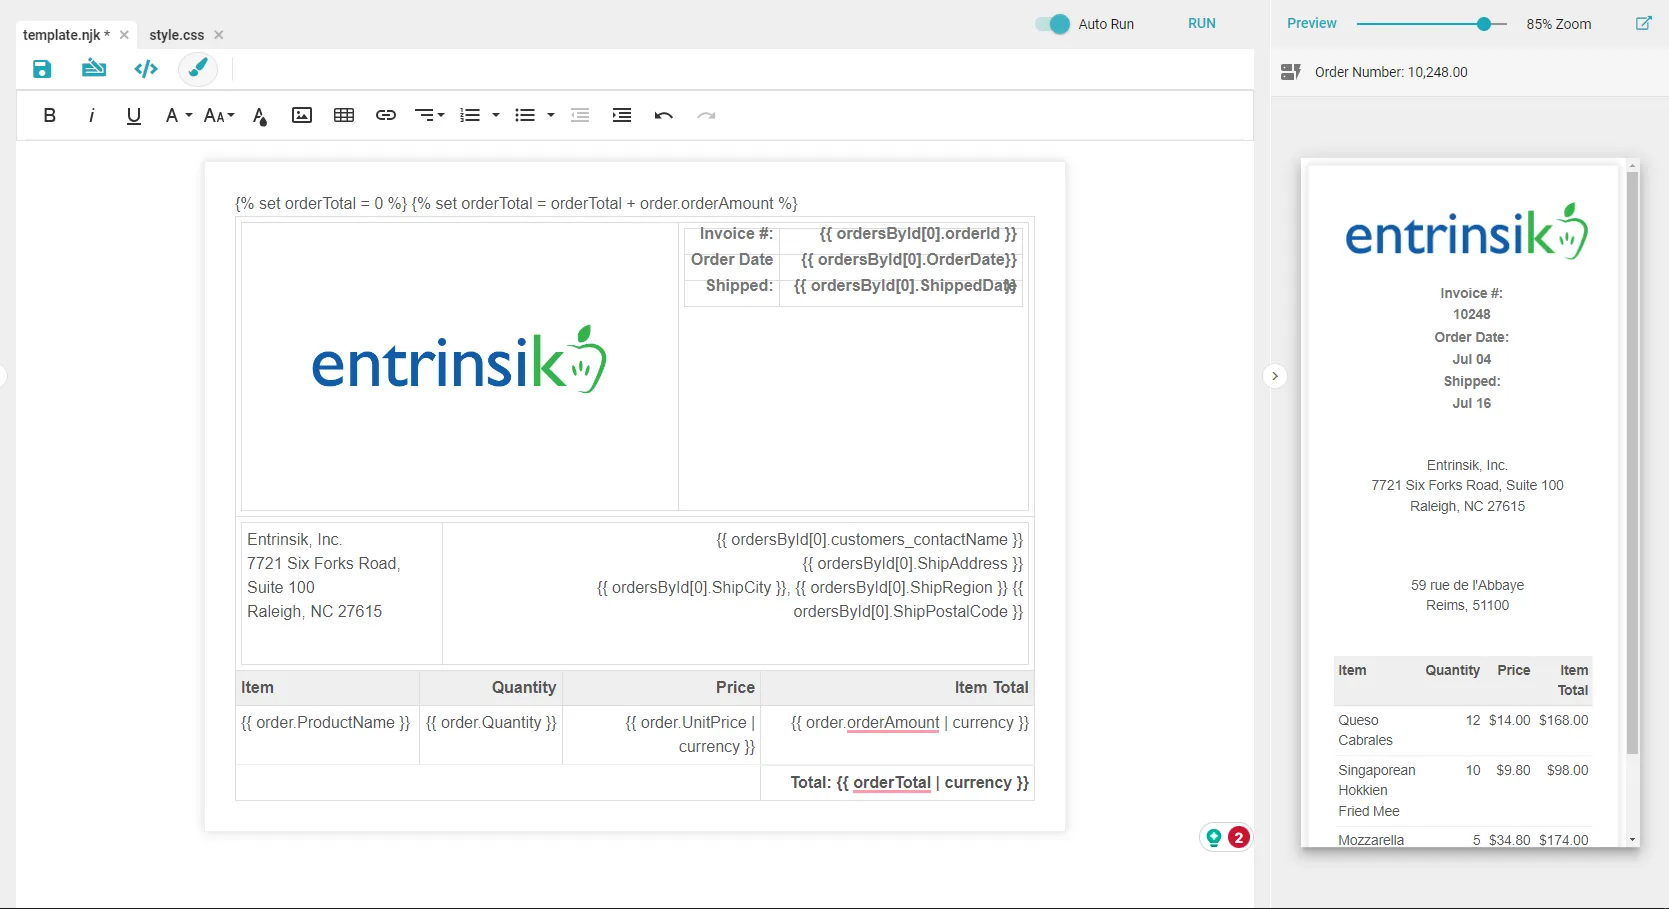
Task: Click the entrinsik logo in the template editor
Action: click(459, 360)
